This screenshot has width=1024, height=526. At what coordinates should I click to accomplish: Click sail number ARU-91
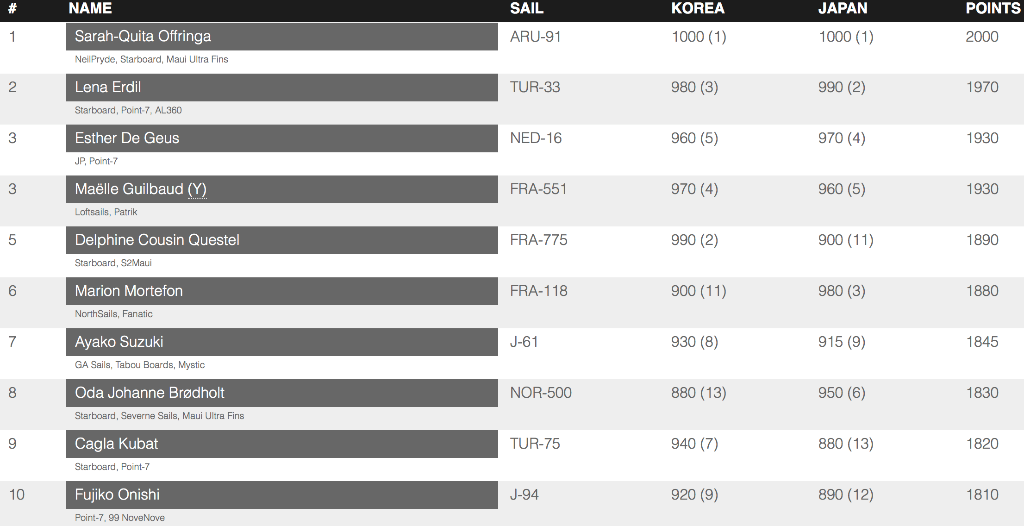click(x=536, y=37)
